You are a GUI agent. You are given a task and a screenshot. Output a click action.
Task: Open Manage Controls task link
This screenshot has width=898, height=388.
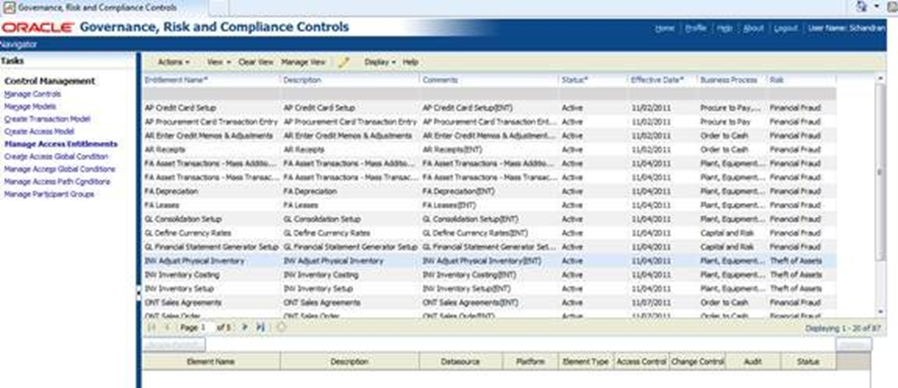tap(33, 94)
